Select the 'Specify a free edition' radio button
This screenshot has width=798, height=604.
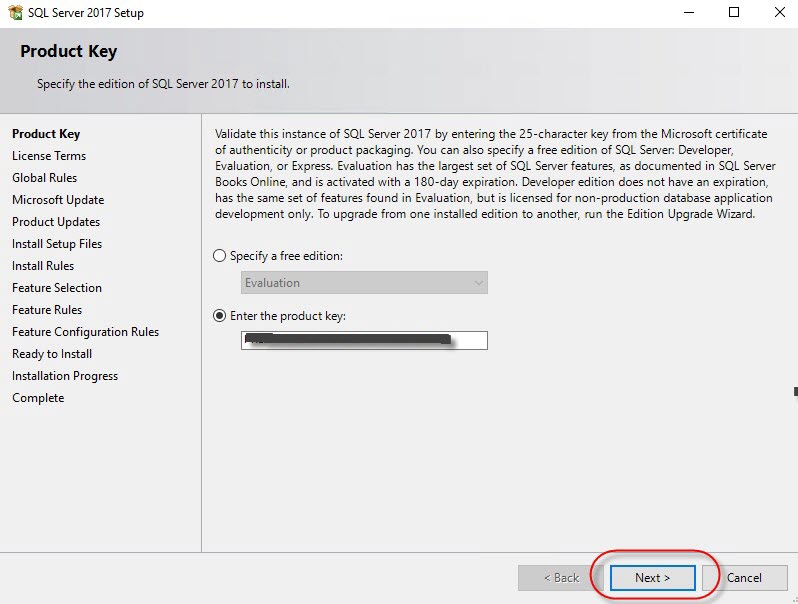[x=219, y=255]
